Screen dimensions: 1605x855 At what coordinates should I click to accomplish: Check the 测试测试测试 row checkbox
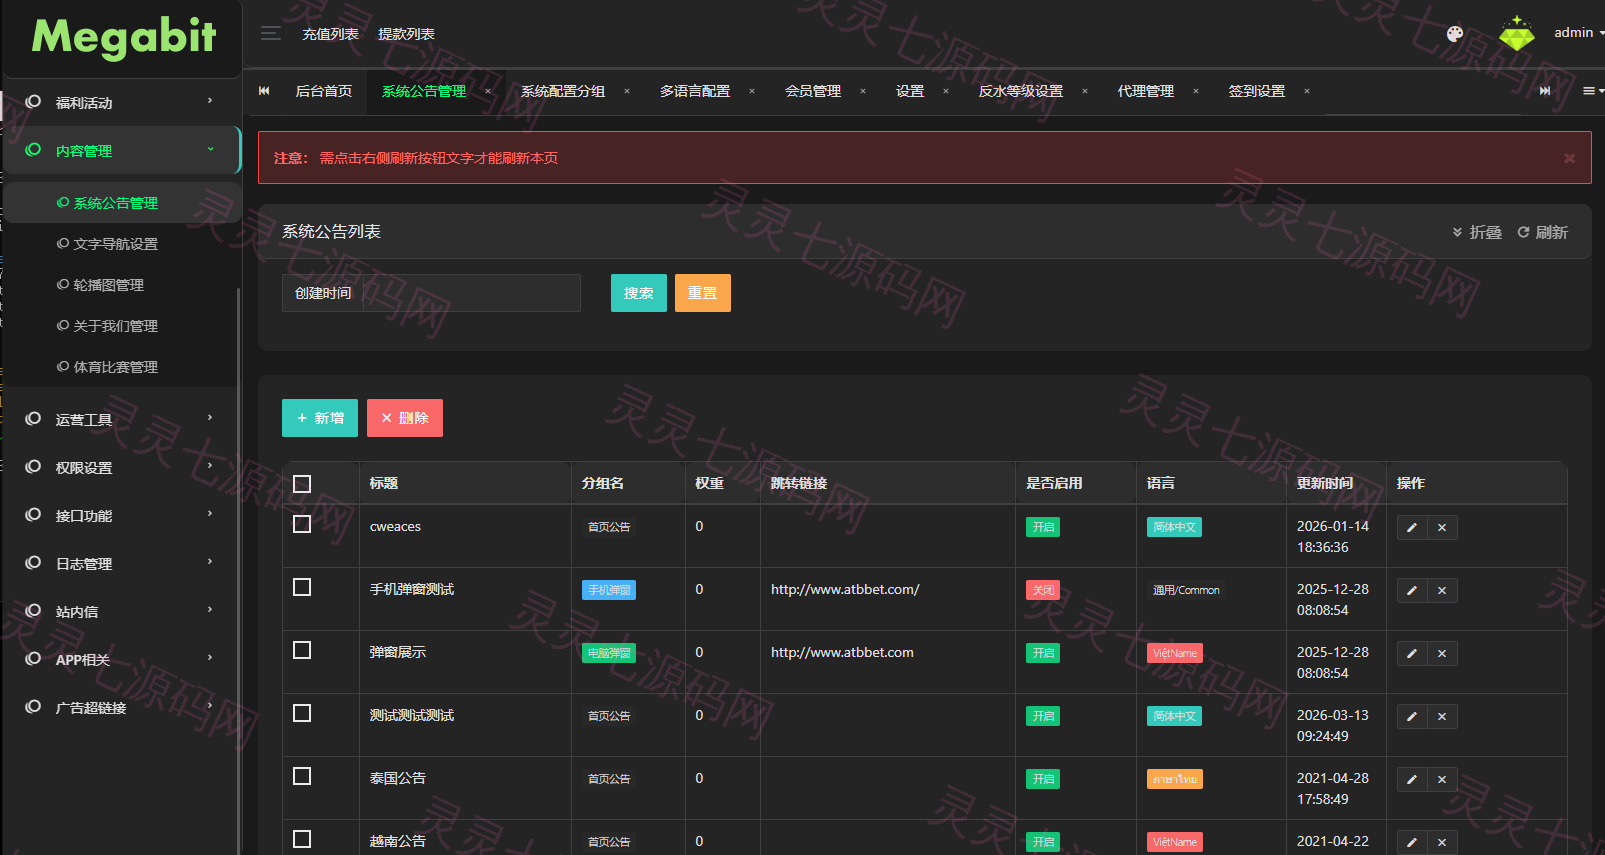[302, 713]
